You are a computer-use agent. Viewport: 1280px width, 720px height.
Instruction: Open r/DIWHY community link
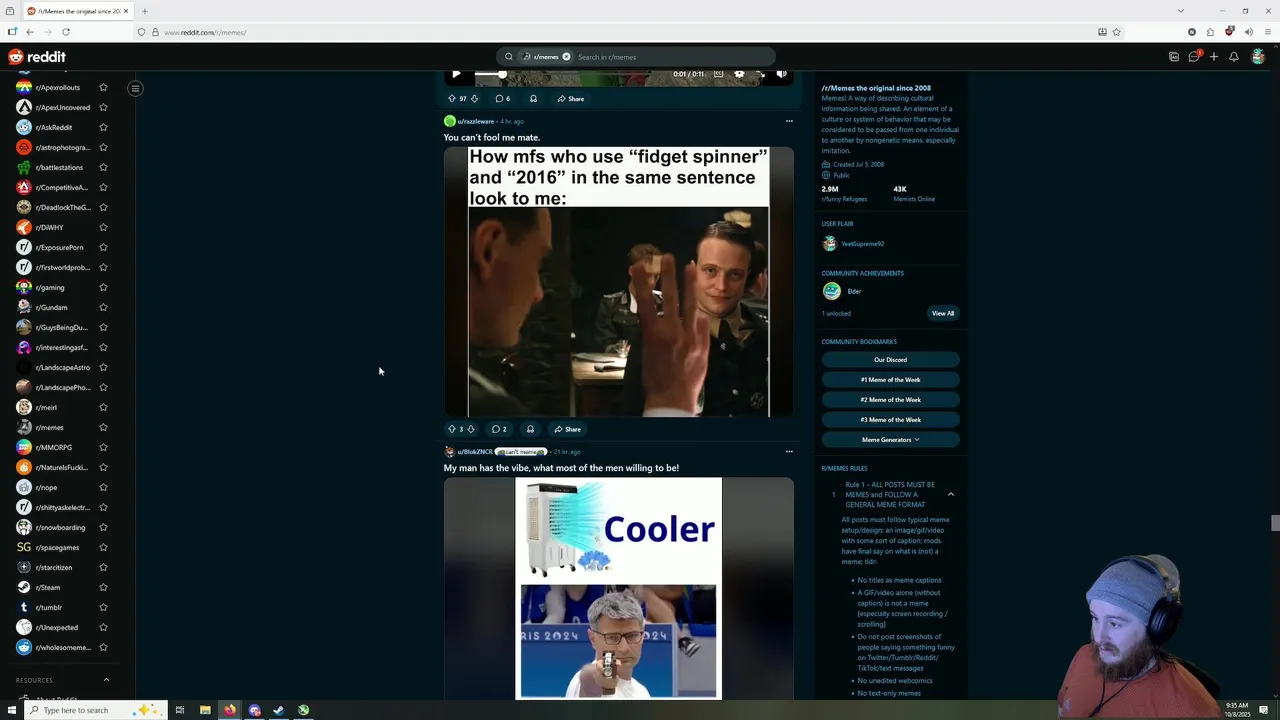point(49,228)
